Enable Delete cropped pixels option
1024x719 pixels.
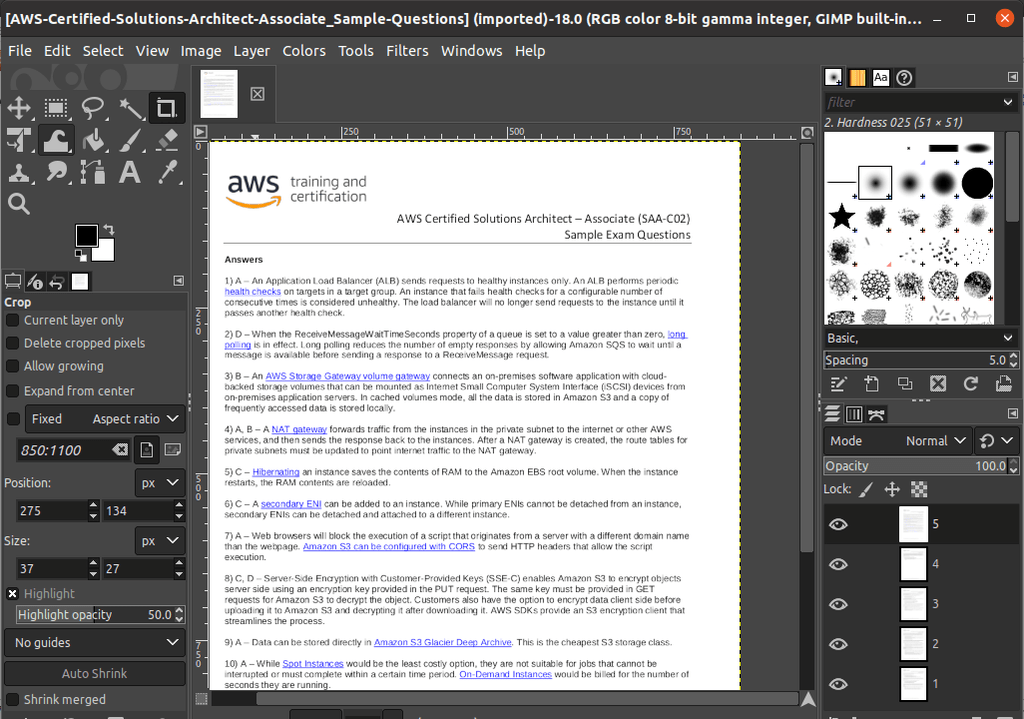12,344
